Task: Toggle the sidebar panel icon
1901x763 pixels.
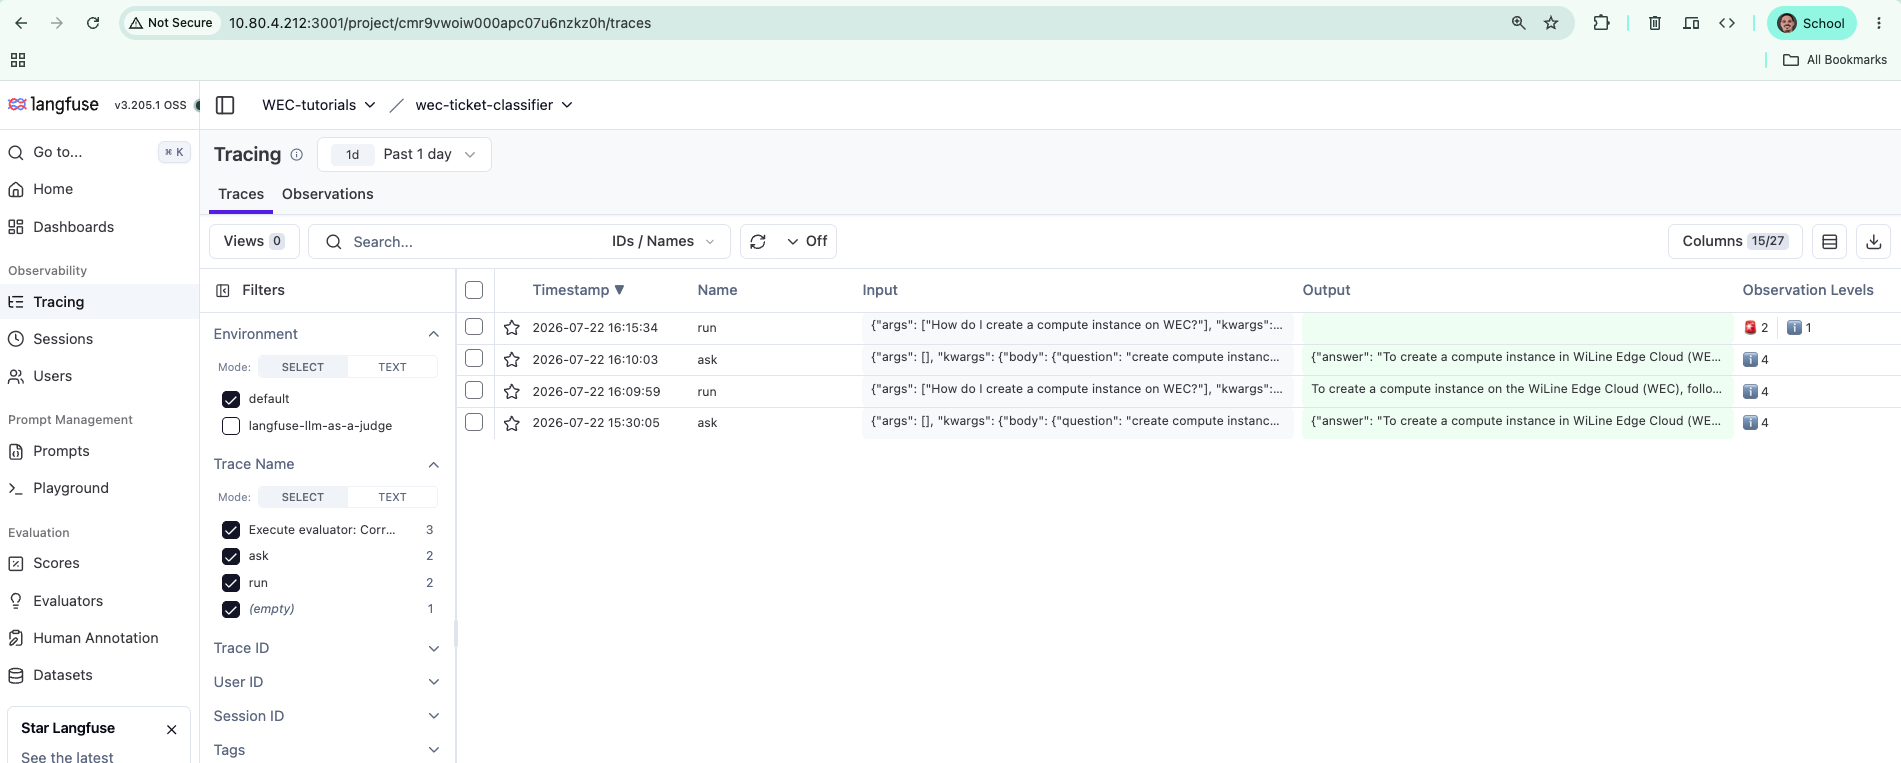Action: 225,105
